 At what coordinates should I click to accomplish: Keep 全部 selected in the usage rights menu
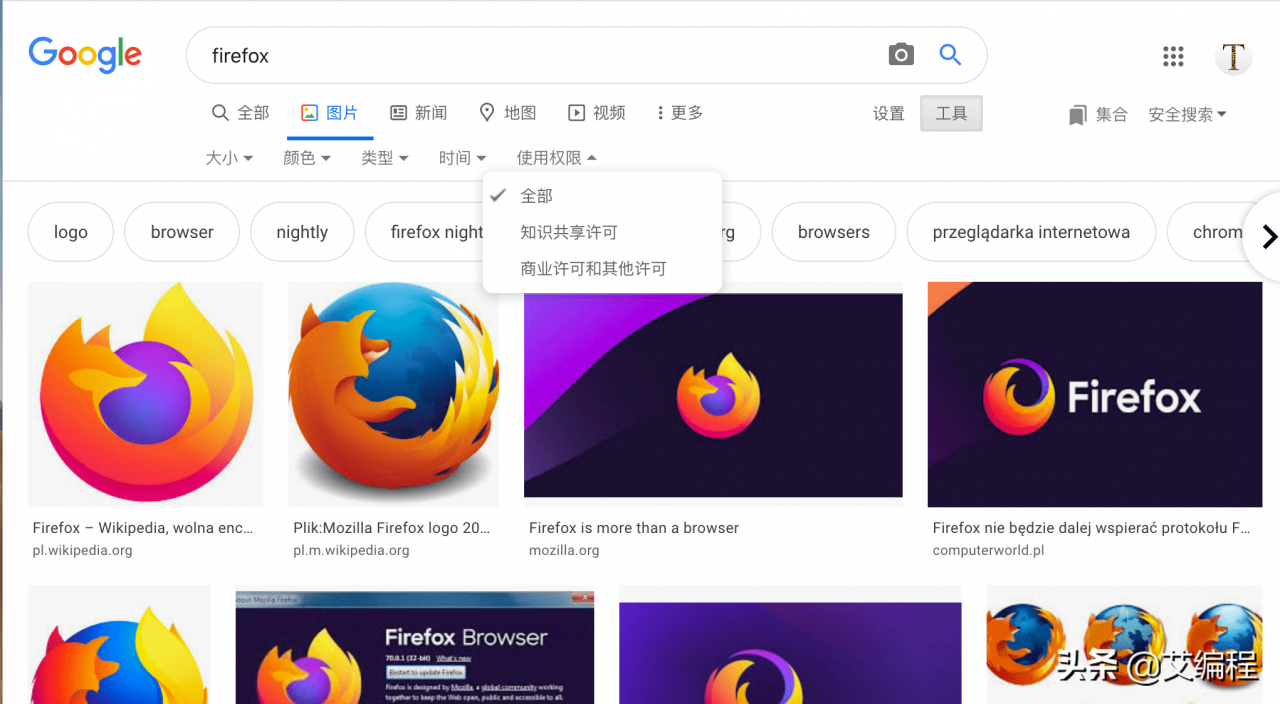pos(535,195)
